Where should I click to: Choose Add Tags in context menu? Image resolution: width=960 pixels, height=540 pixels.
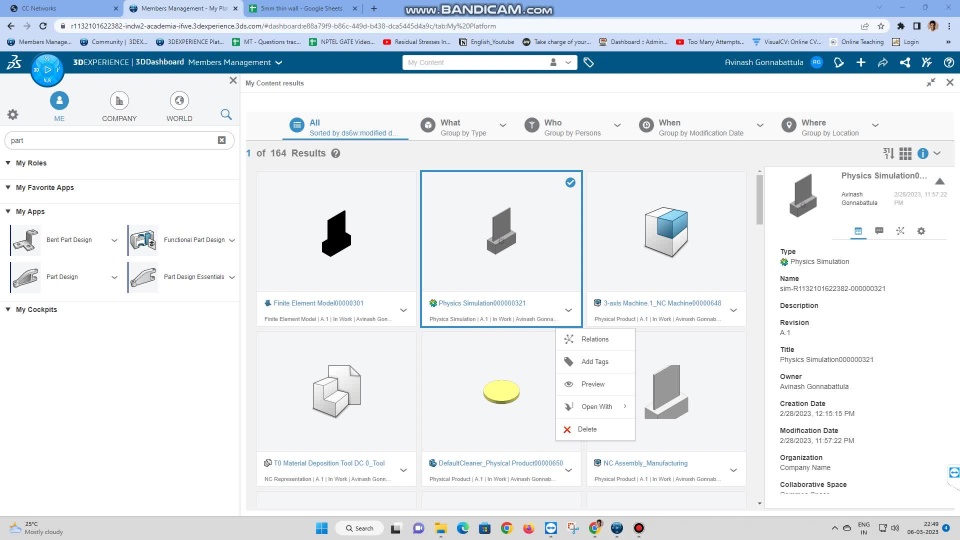(x=595, y=362)
